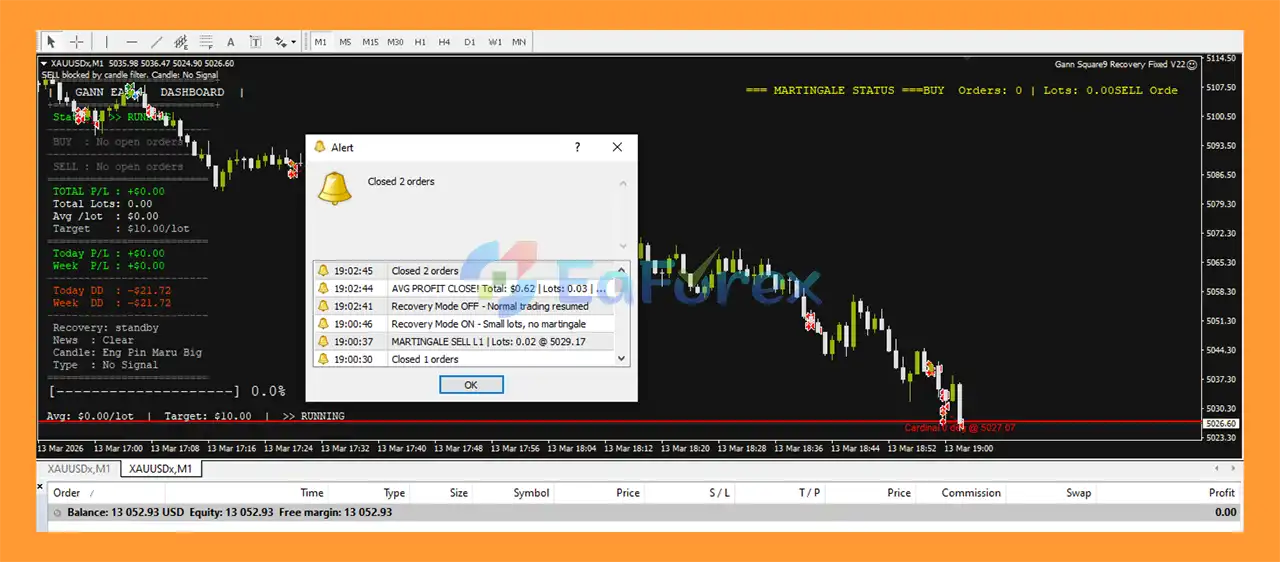Choose the text tool A
Screen dimensions: 1280x562
click(x=231, y=42)
